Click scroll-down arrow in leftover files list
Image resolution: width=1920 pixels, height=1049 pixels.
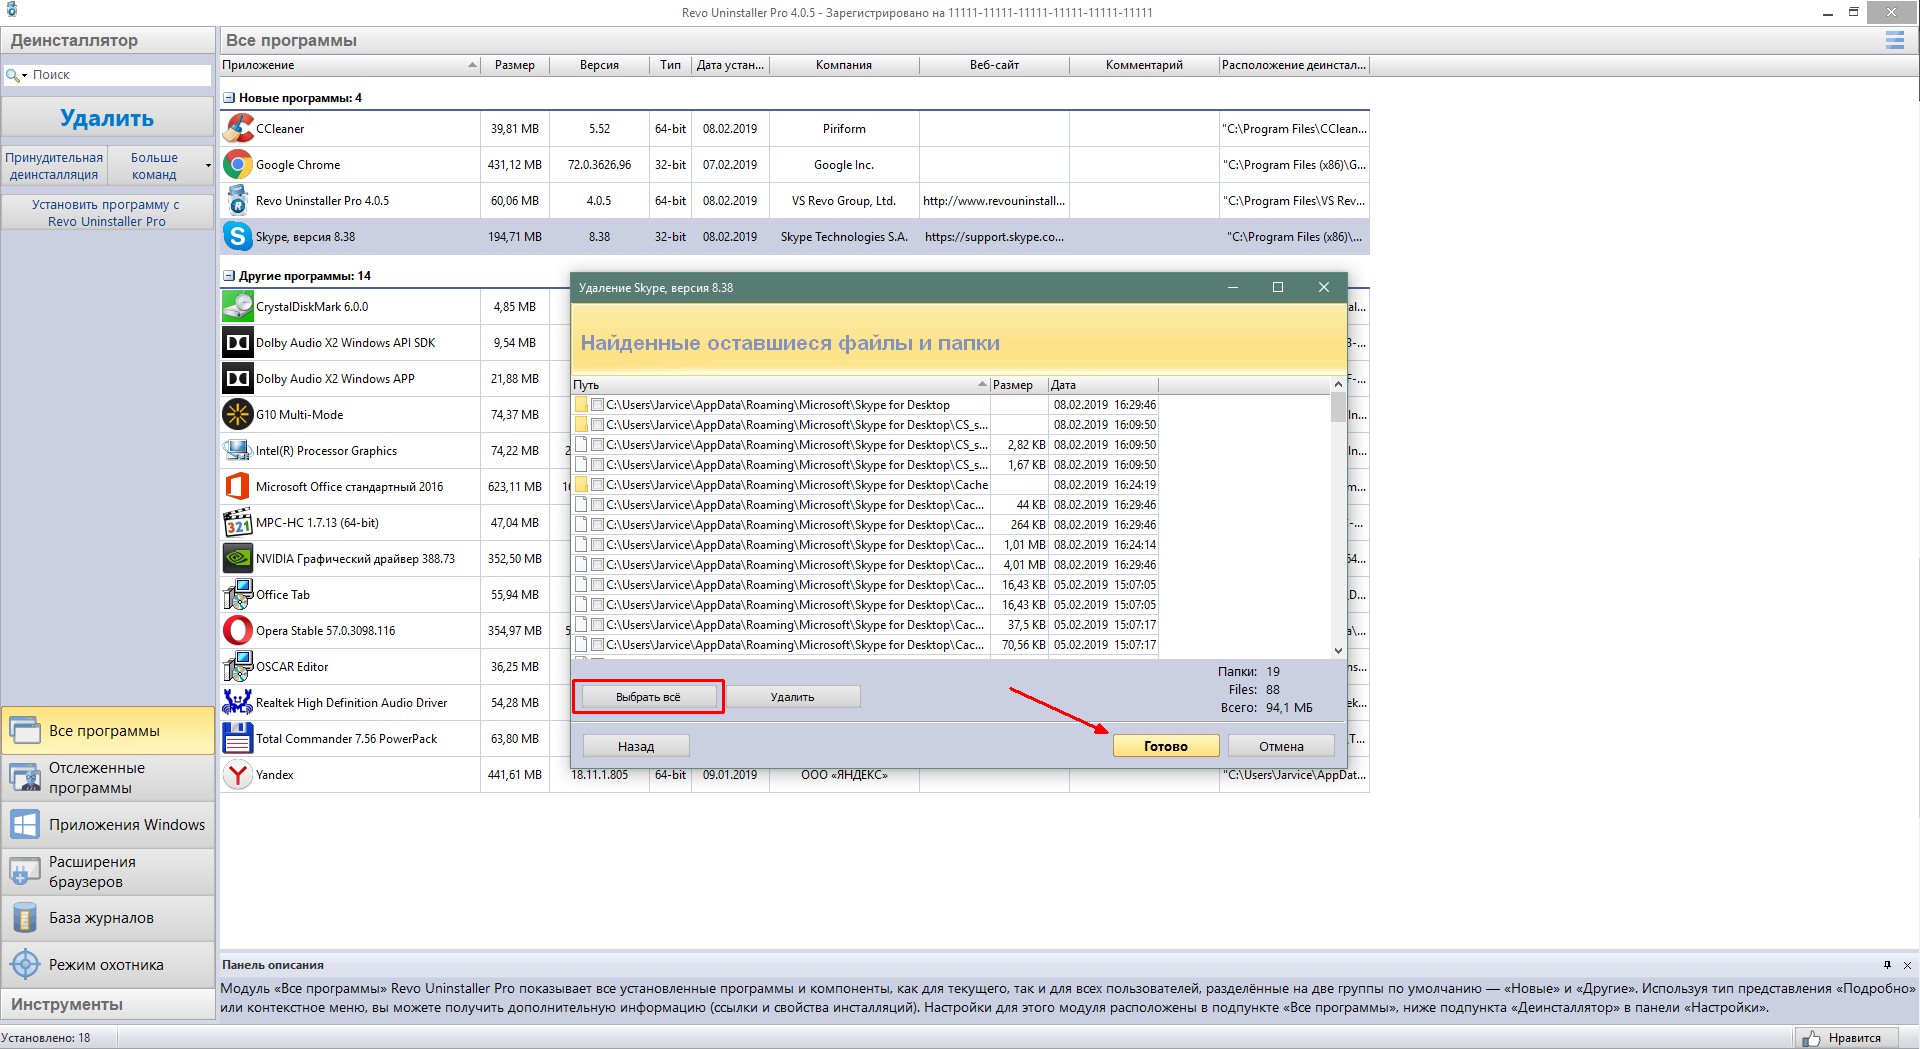click(x=1338, y=650)
